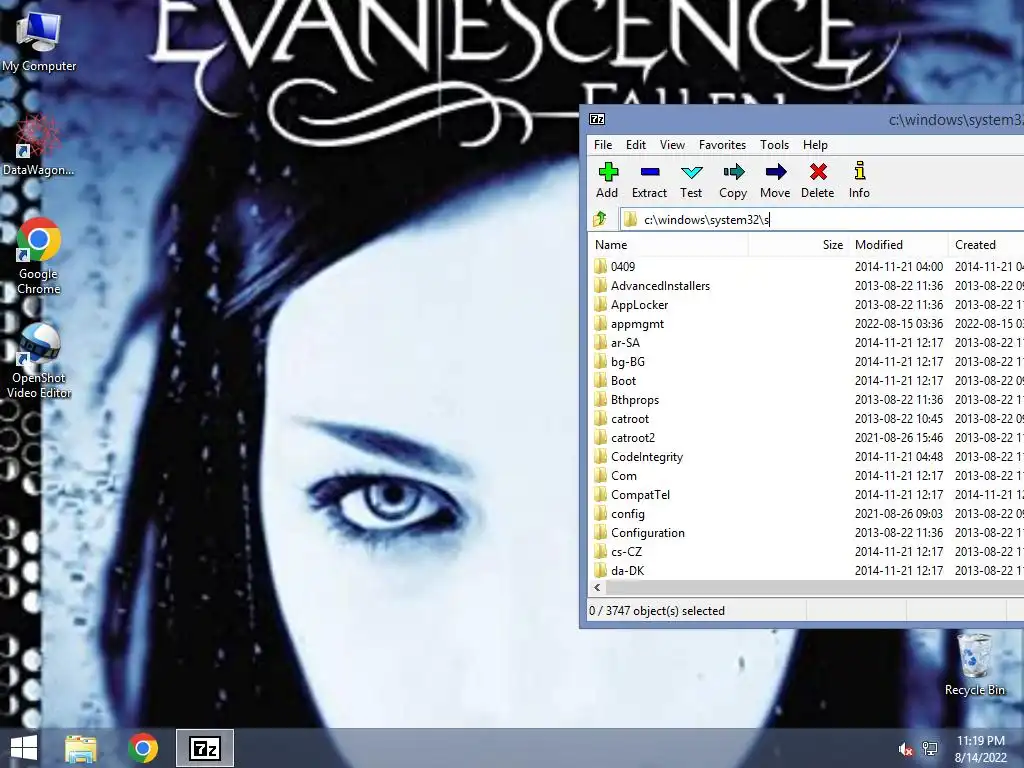Select the da-DK folder
1024x768 pixels.
(628, 571)
